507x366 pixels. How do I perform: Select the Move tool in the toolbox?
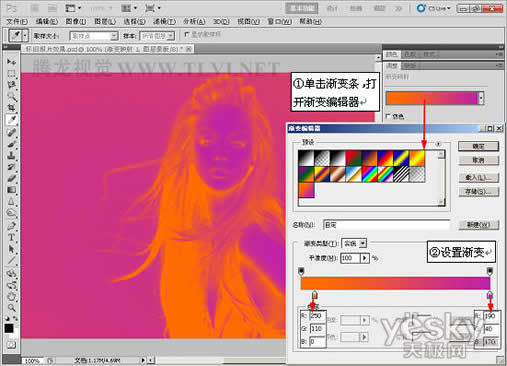[11, 62]
